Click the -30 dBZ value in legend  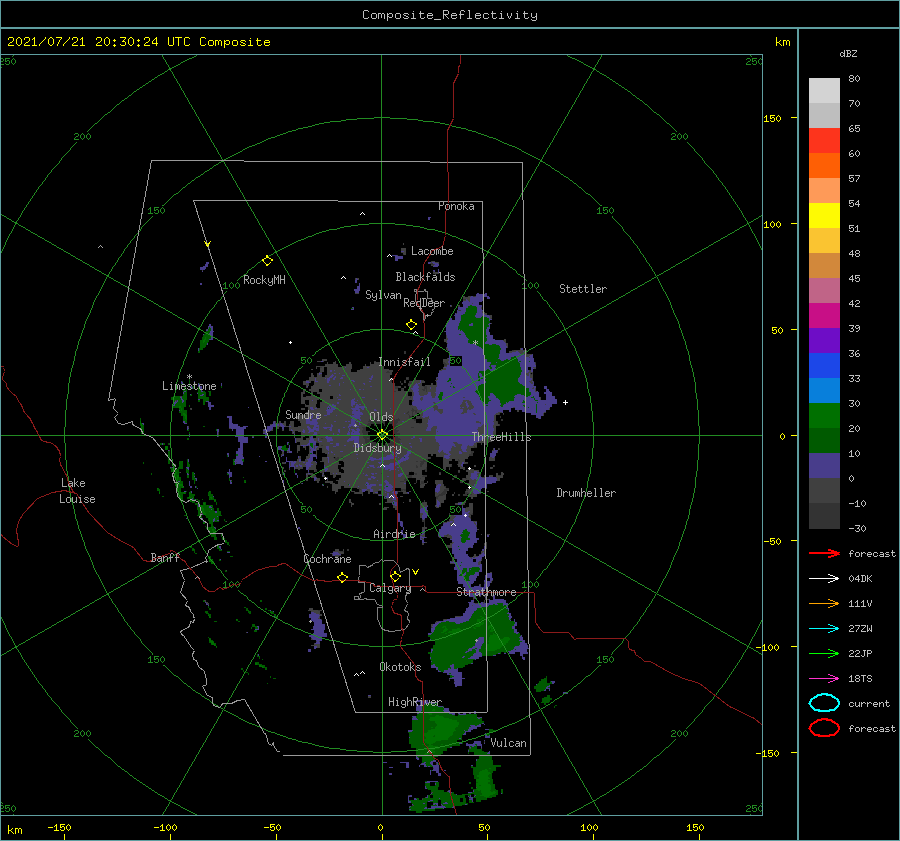point(857,528)
